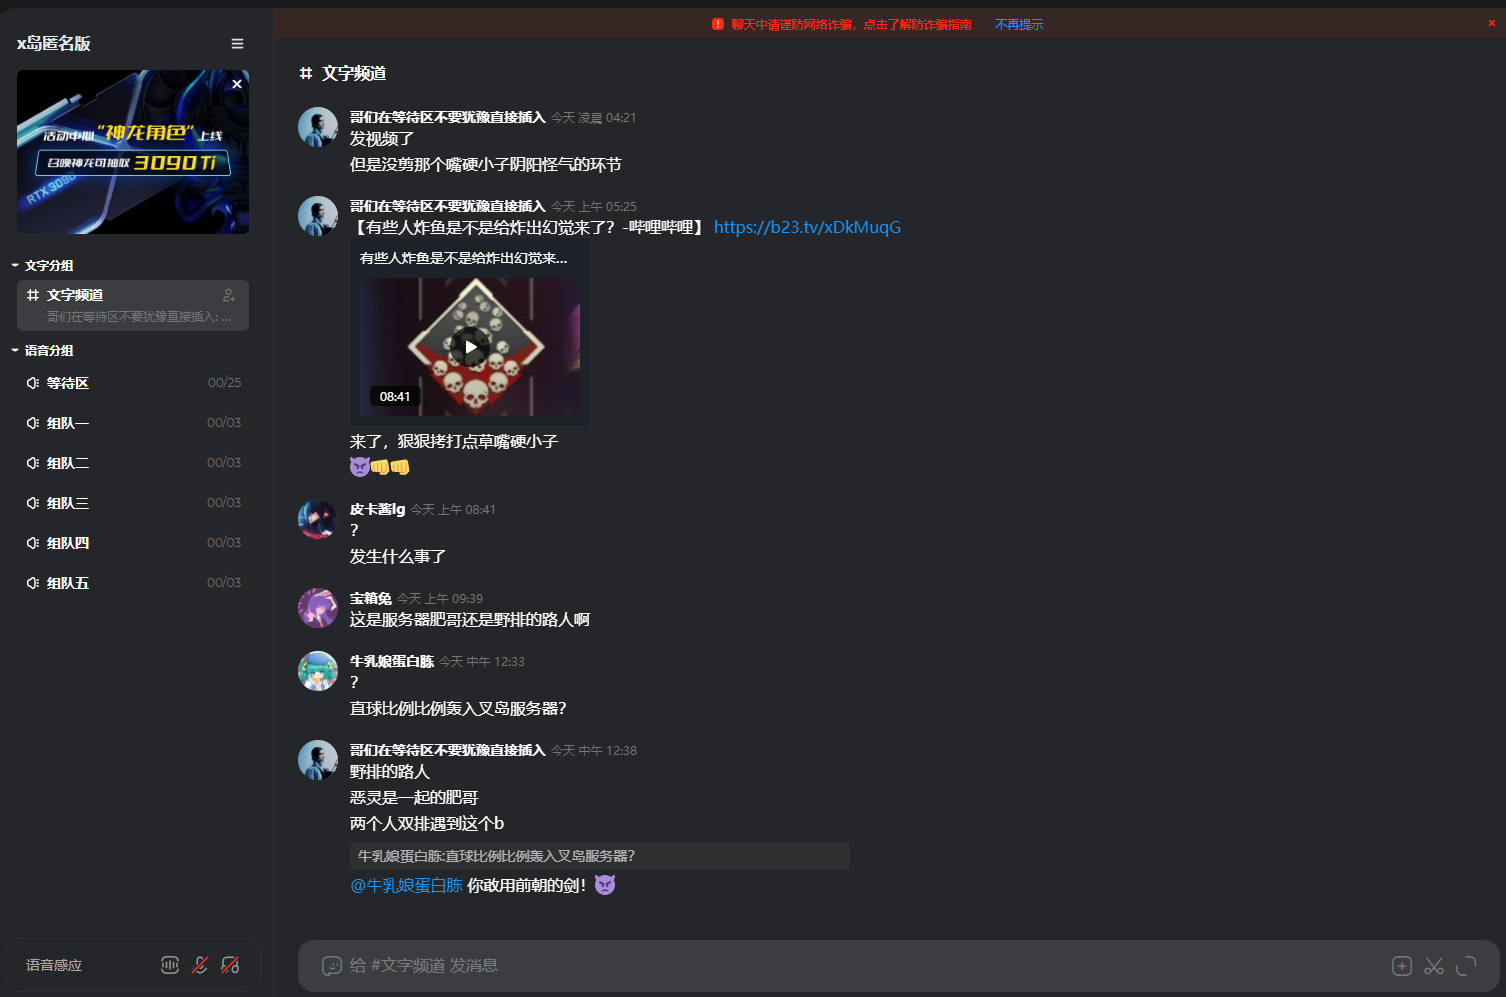Click the scissors screenshot icon
Screen dimensions: 1506x997
pyautogui.click(x=1434, y=966)
